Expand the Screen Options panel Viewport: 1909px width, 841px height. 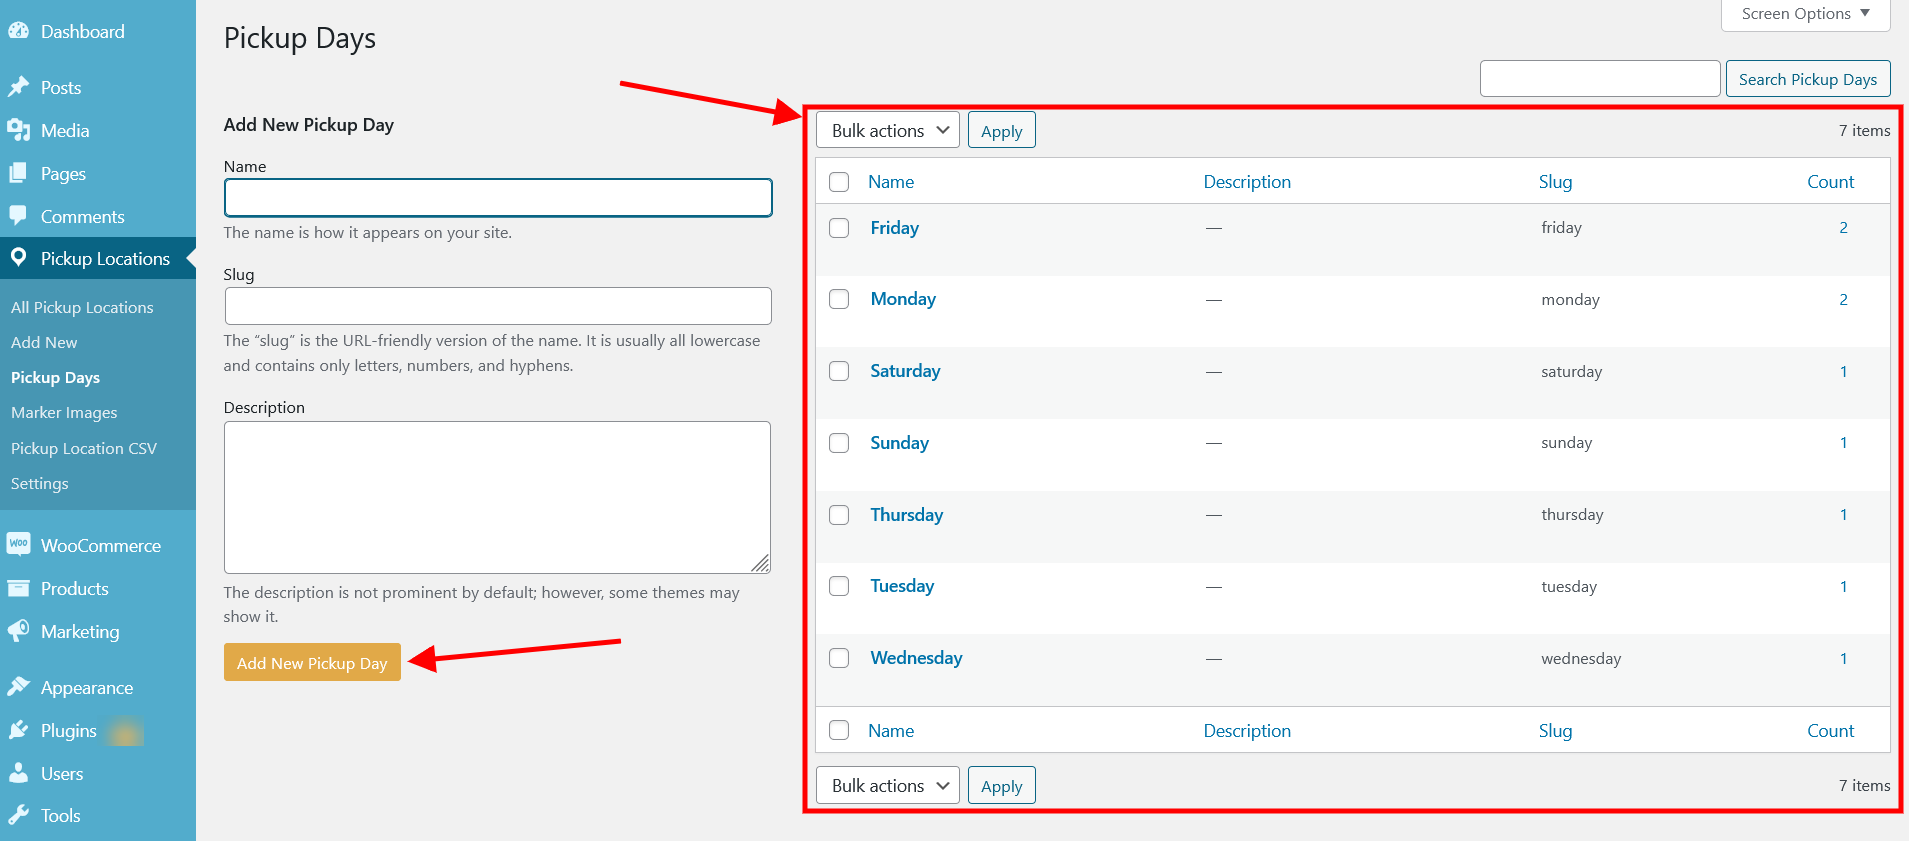point(1805,14)
